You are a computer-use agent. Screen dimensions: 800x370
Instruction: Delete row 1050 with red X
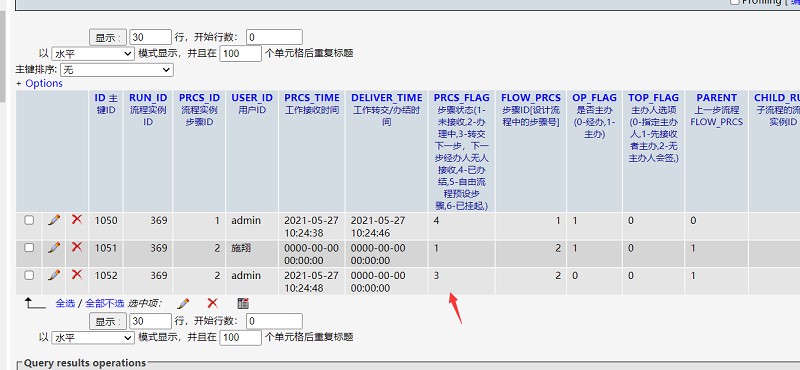[x=77, y=219]
